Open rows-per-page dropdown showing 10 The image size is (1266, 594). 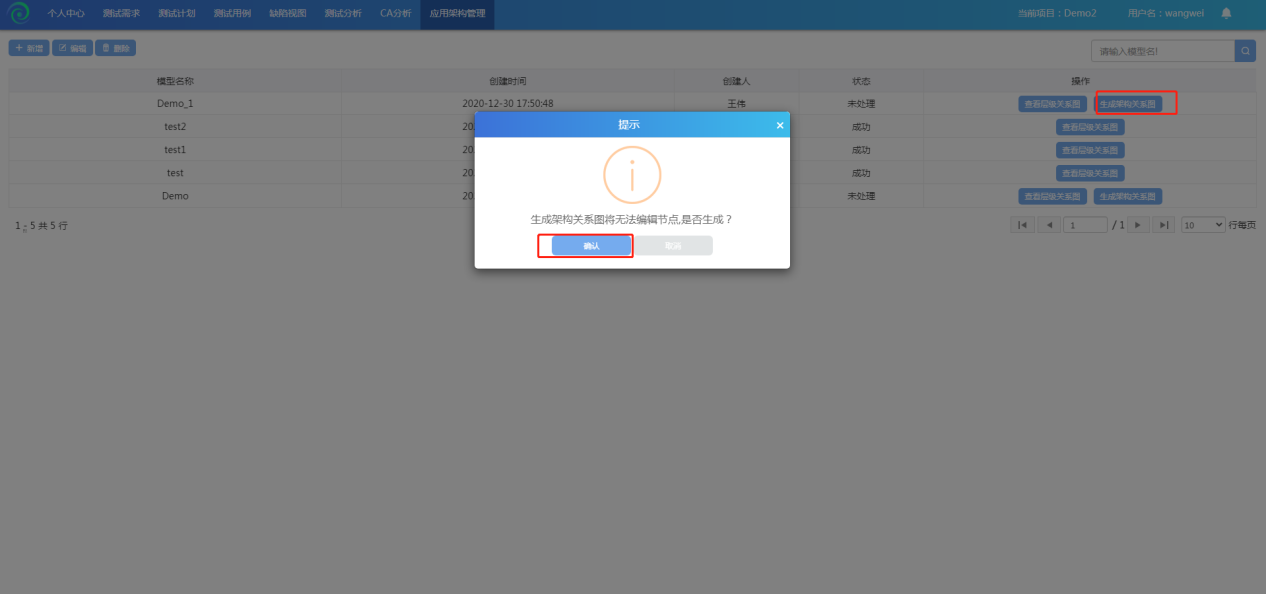(1203, 225)
